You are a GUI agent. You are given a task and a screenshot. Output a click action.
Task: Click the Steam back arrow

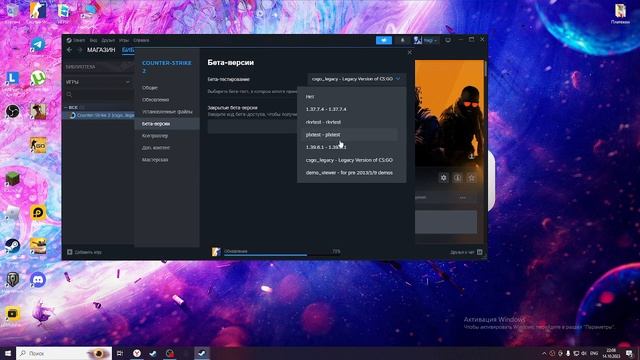(69, 50)
